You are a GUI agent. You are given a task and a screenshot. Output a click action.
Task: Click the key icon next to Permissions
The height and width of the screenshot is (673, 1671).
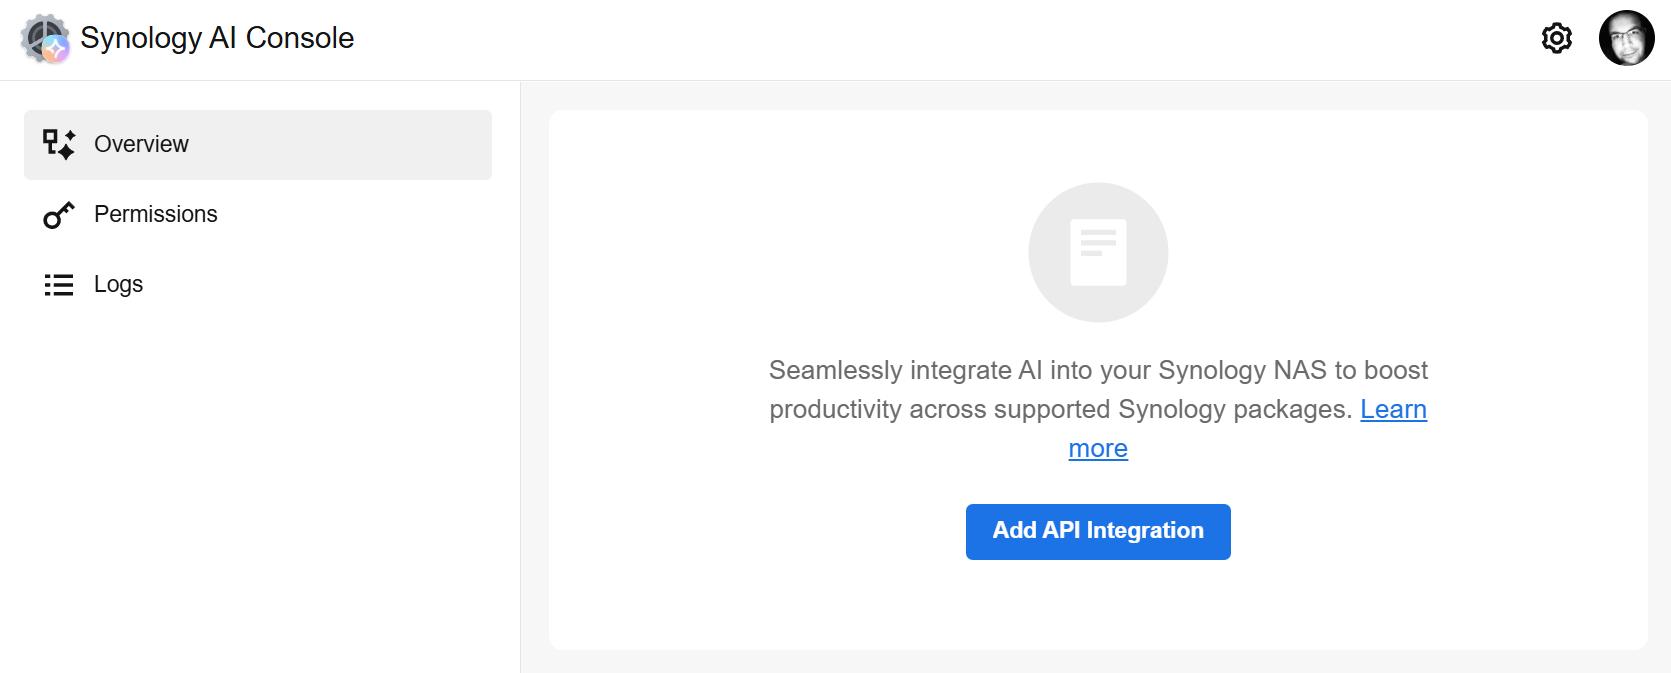(x=58, y=214)
